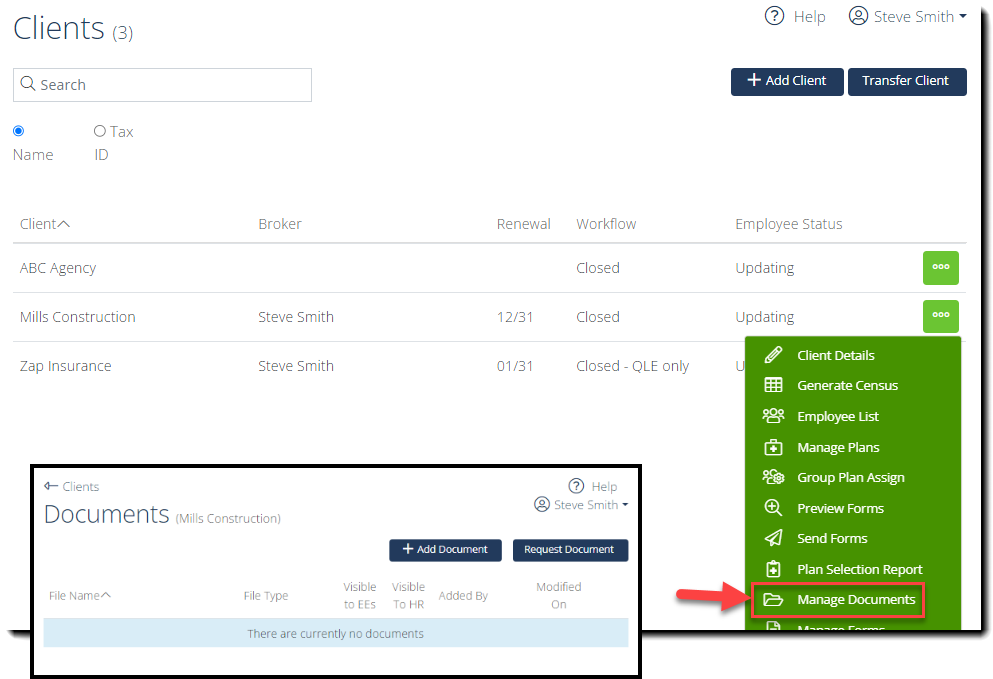Click the medical kit icon for Manage Plans
993x679 pixels.
coord(773,447)
